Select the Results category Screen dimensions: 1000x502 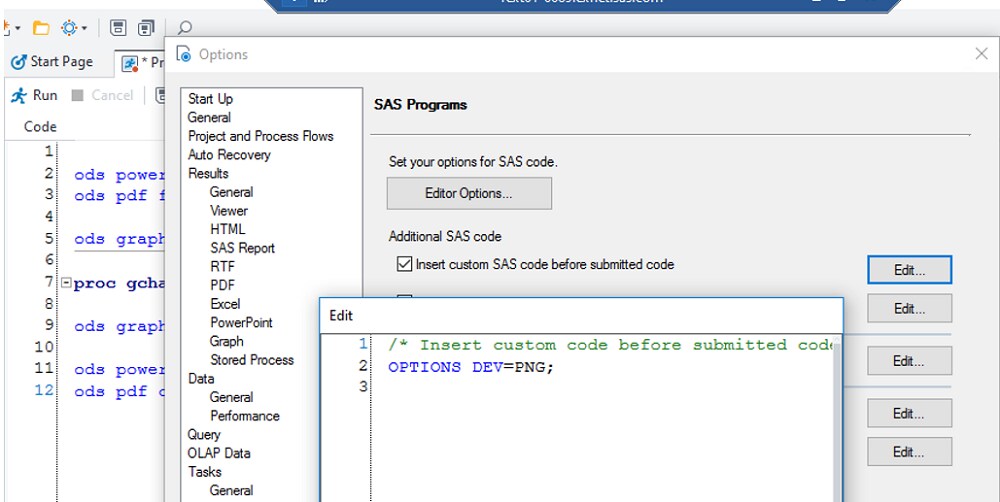[x=208, y=173]
